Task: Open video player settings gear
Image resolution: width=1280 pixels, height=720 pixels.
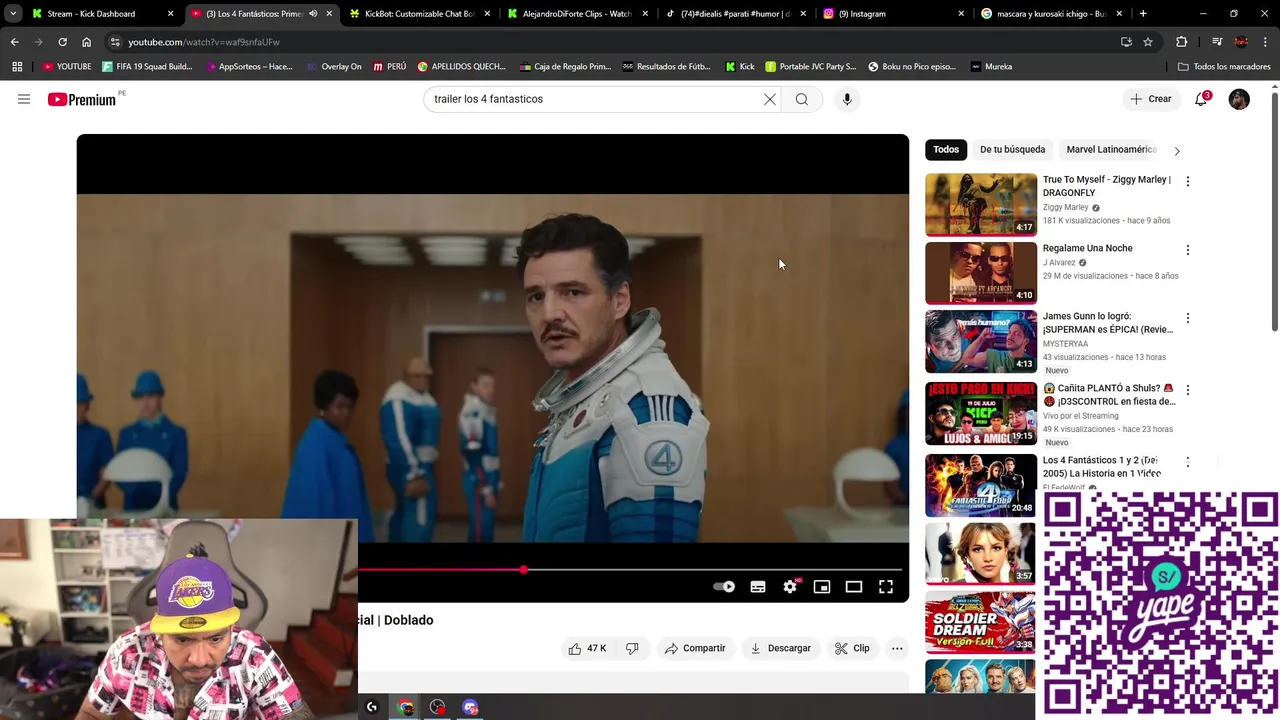Action: click(790, 587)
